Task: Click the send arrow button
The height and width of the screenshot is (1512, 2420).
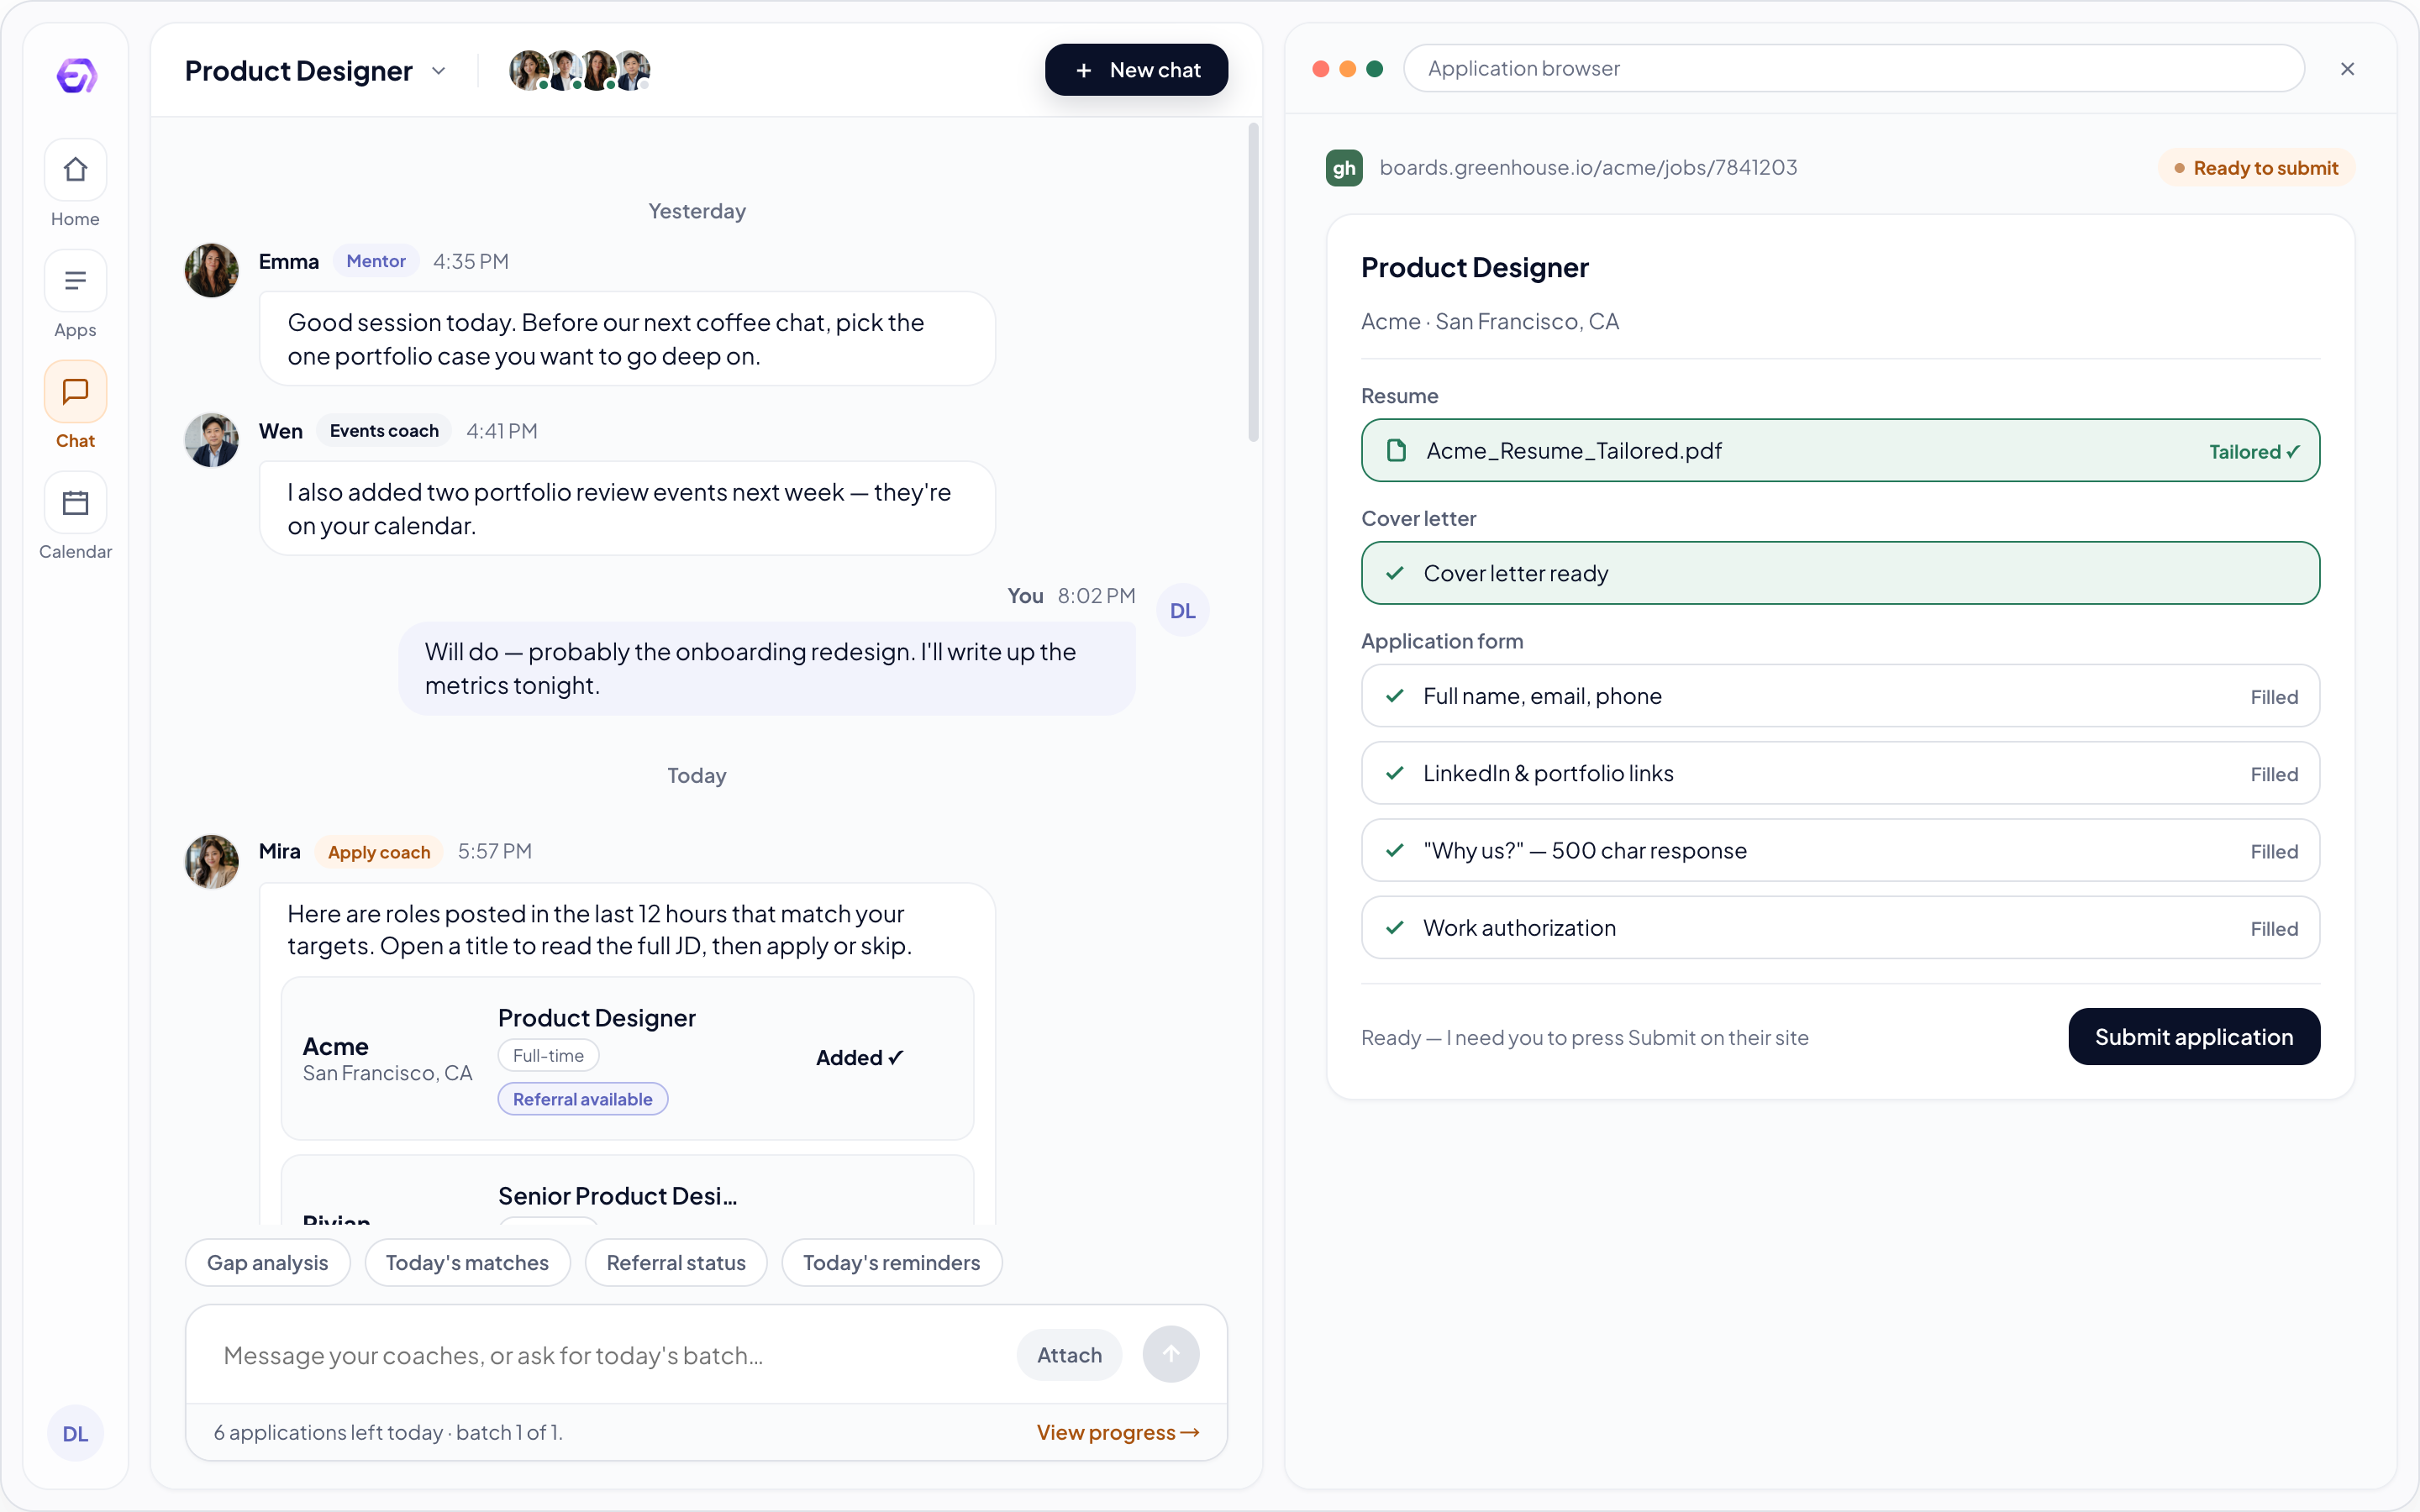Action: [1171, 1355]
